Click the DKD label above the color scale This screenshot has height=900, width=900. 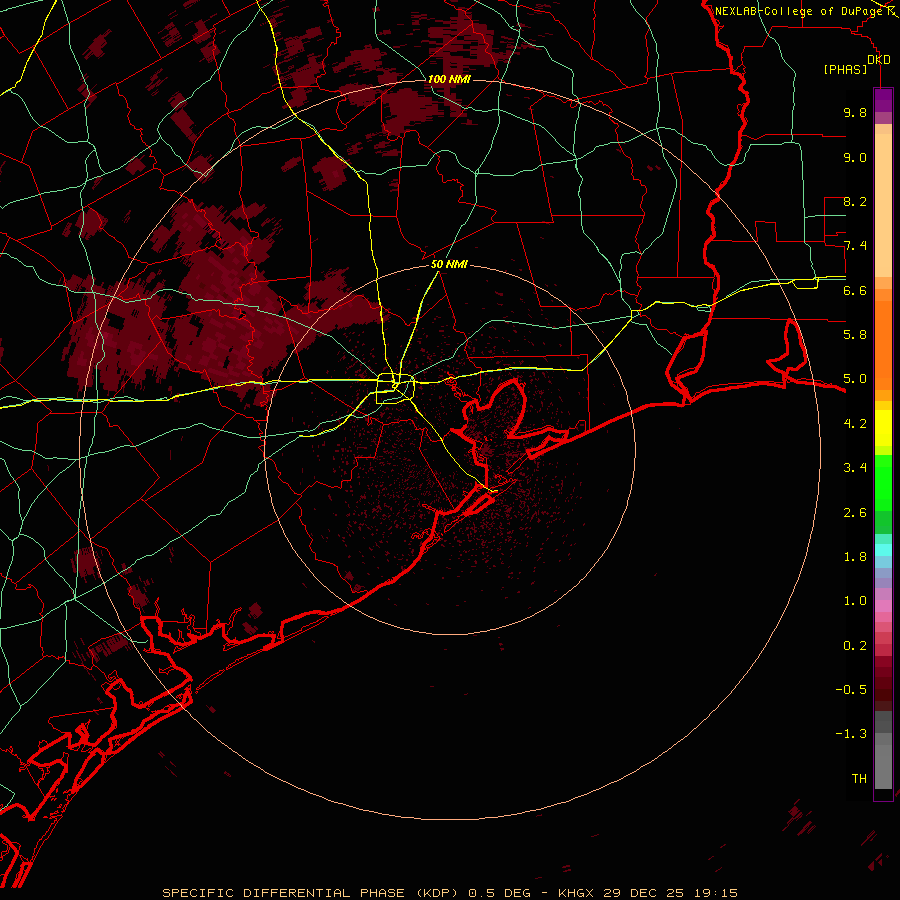pyautogui.click(x=879, y=60)
